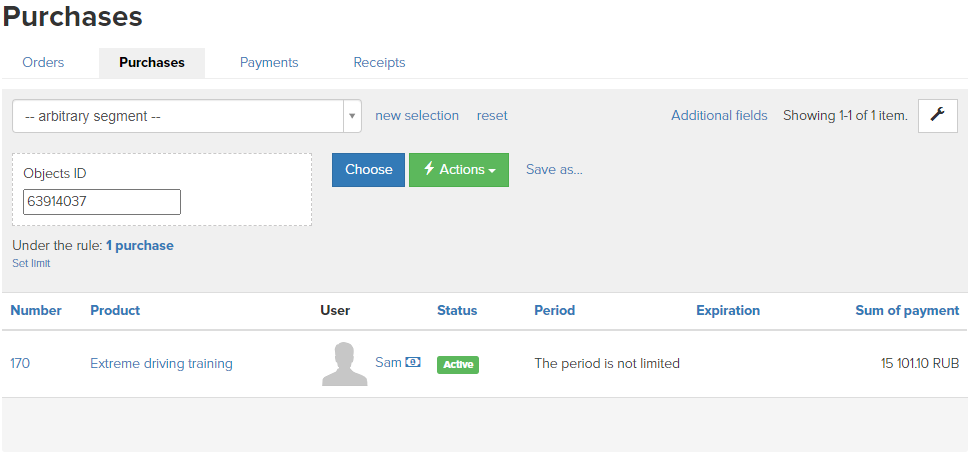
Task: Click Sam's user avatar image
Action: tap(345, 364)
